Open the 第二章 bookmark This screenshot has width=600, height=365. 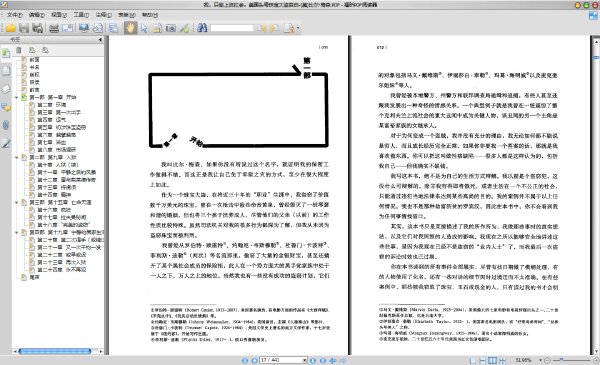pos(52,105)
